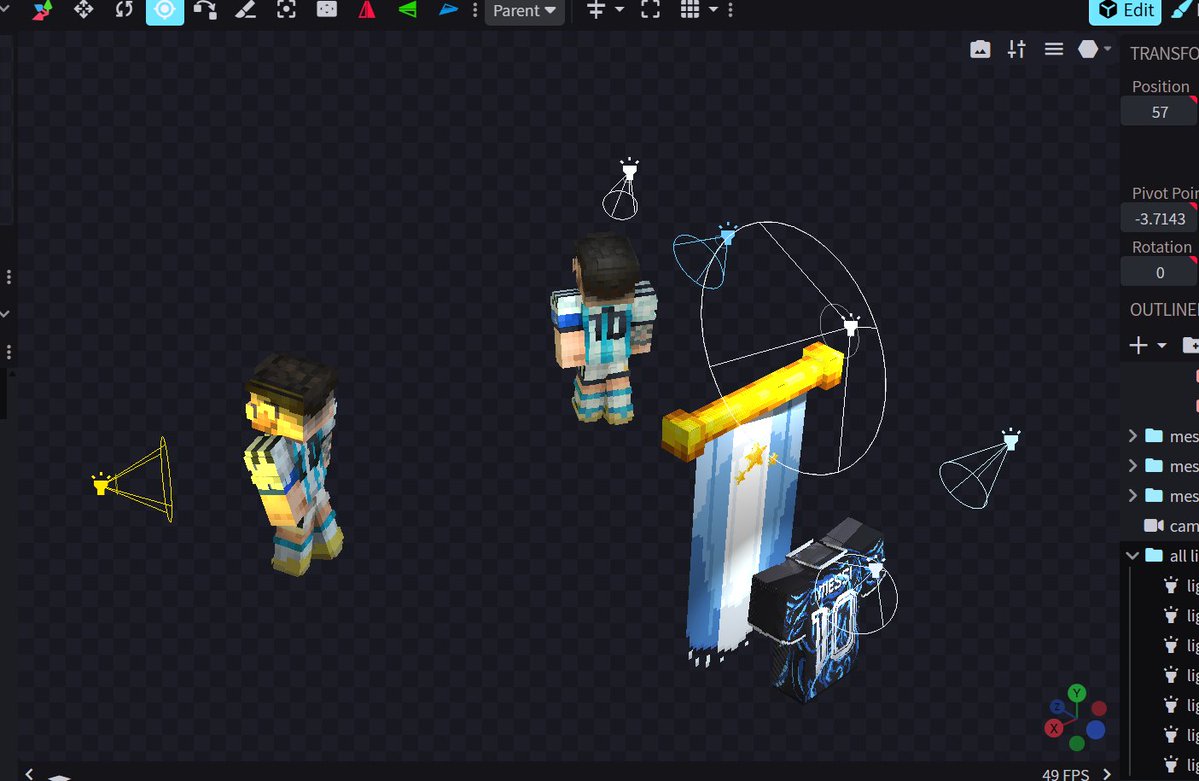Select the Pivot tool
The height and width of the screenshot is (781, 1199).
click(164, 10)
